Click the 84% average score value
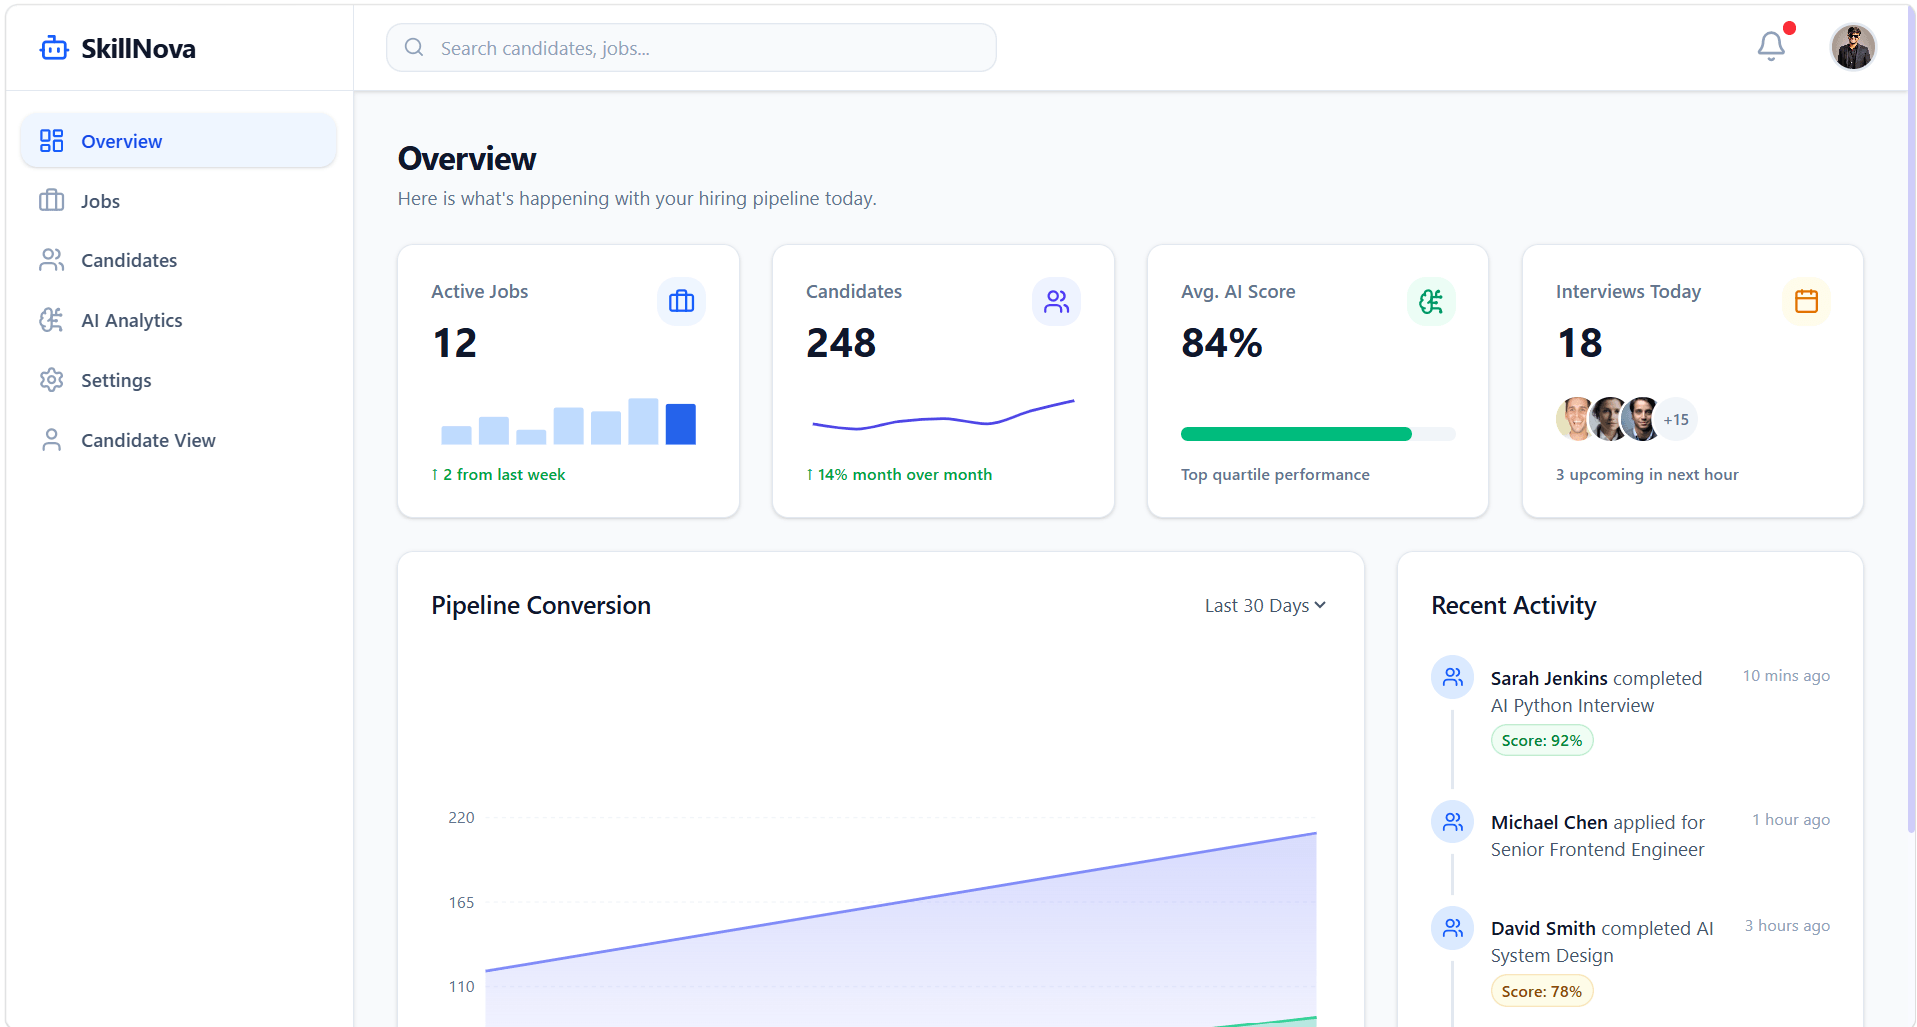The width and height of the screenshot is (1917, 1027). coord(1221,343)
